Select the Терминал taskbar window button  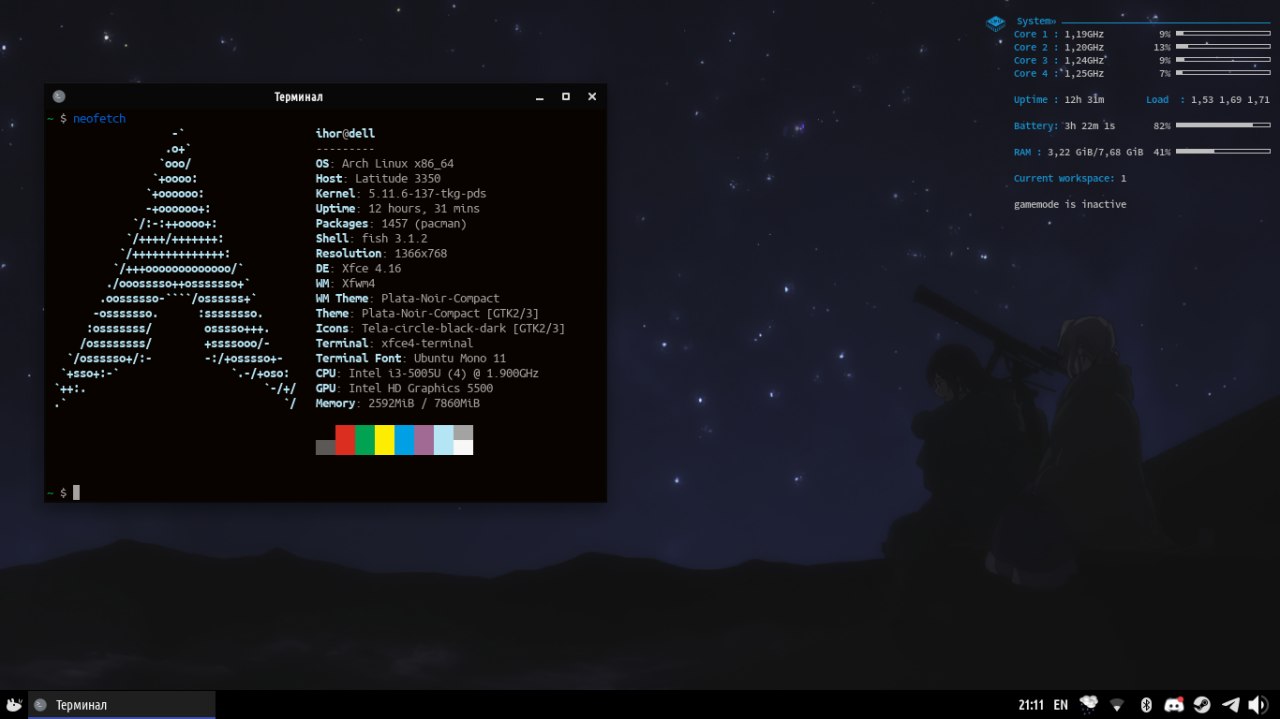[x=122, y=705]
